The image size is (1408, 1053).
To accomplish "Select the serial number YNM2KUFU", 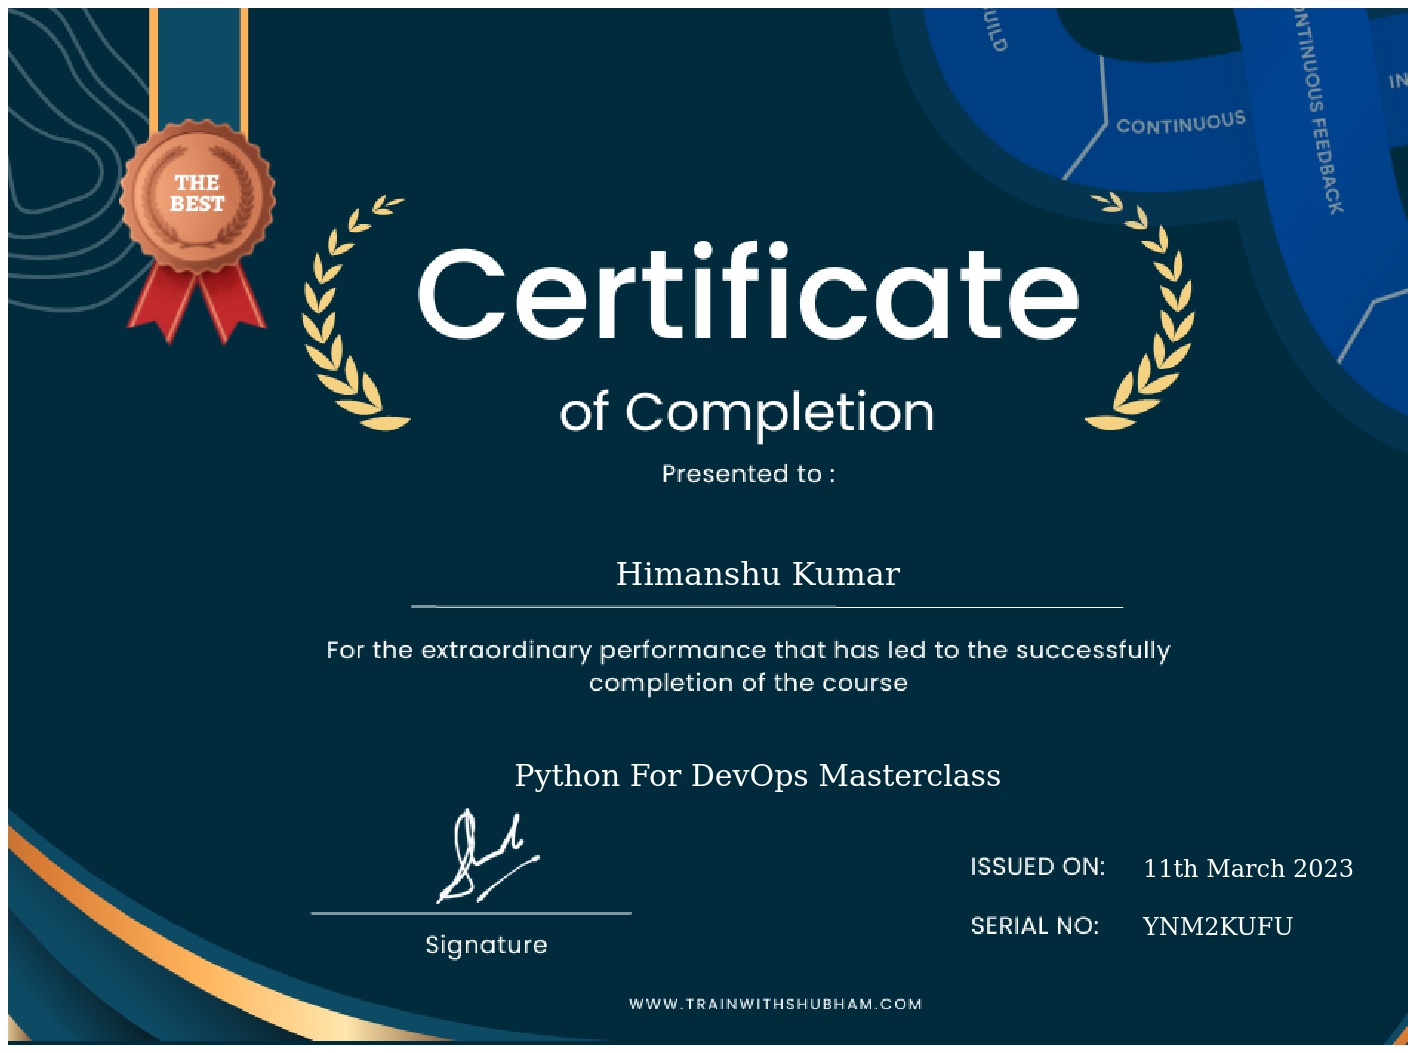I will 1217,927.
